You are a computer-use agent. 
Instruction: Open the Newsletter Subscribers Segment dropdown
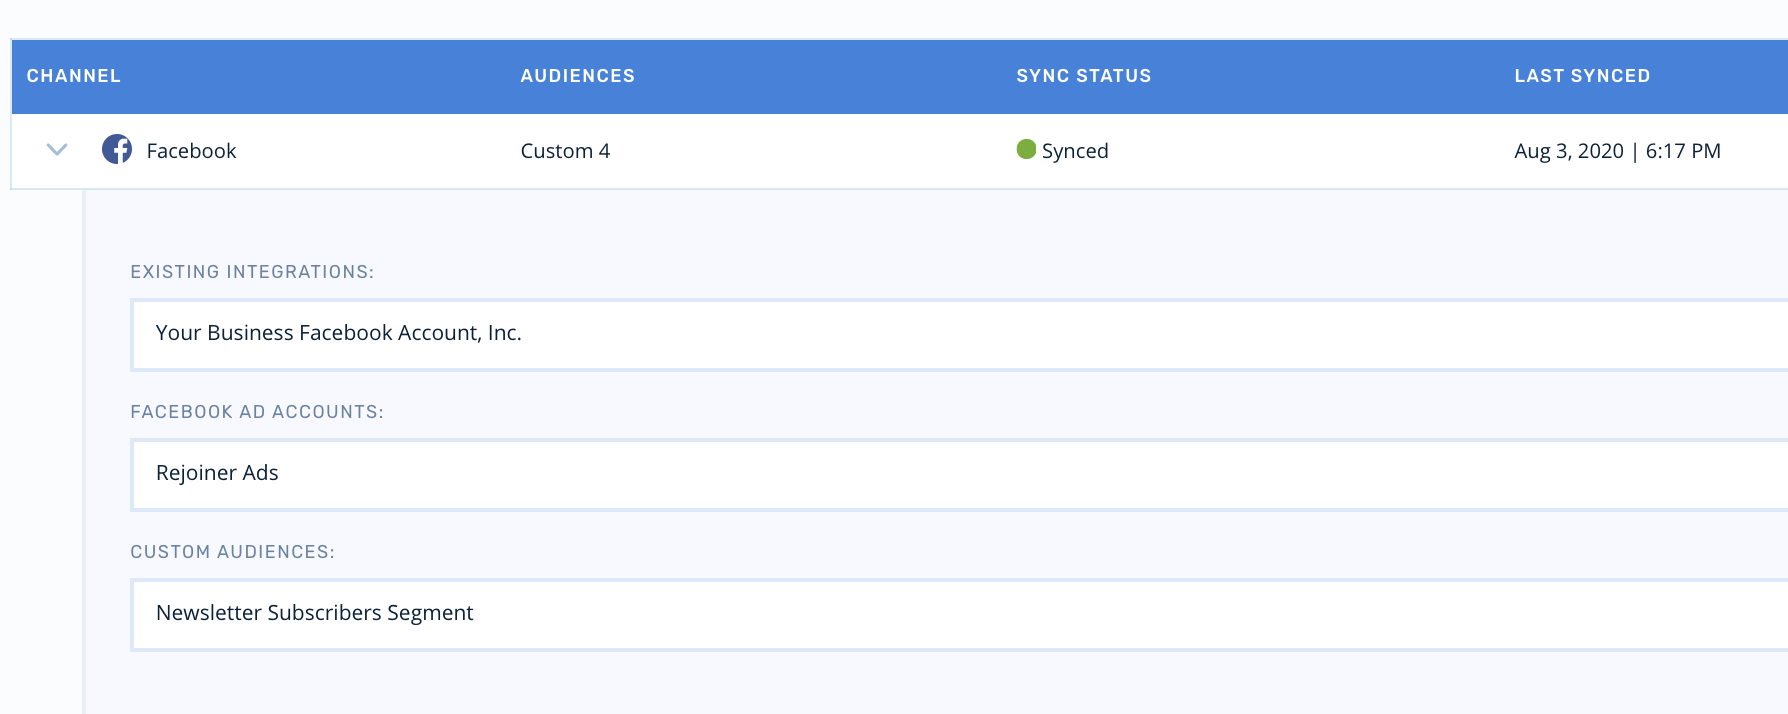click(958, 614)
